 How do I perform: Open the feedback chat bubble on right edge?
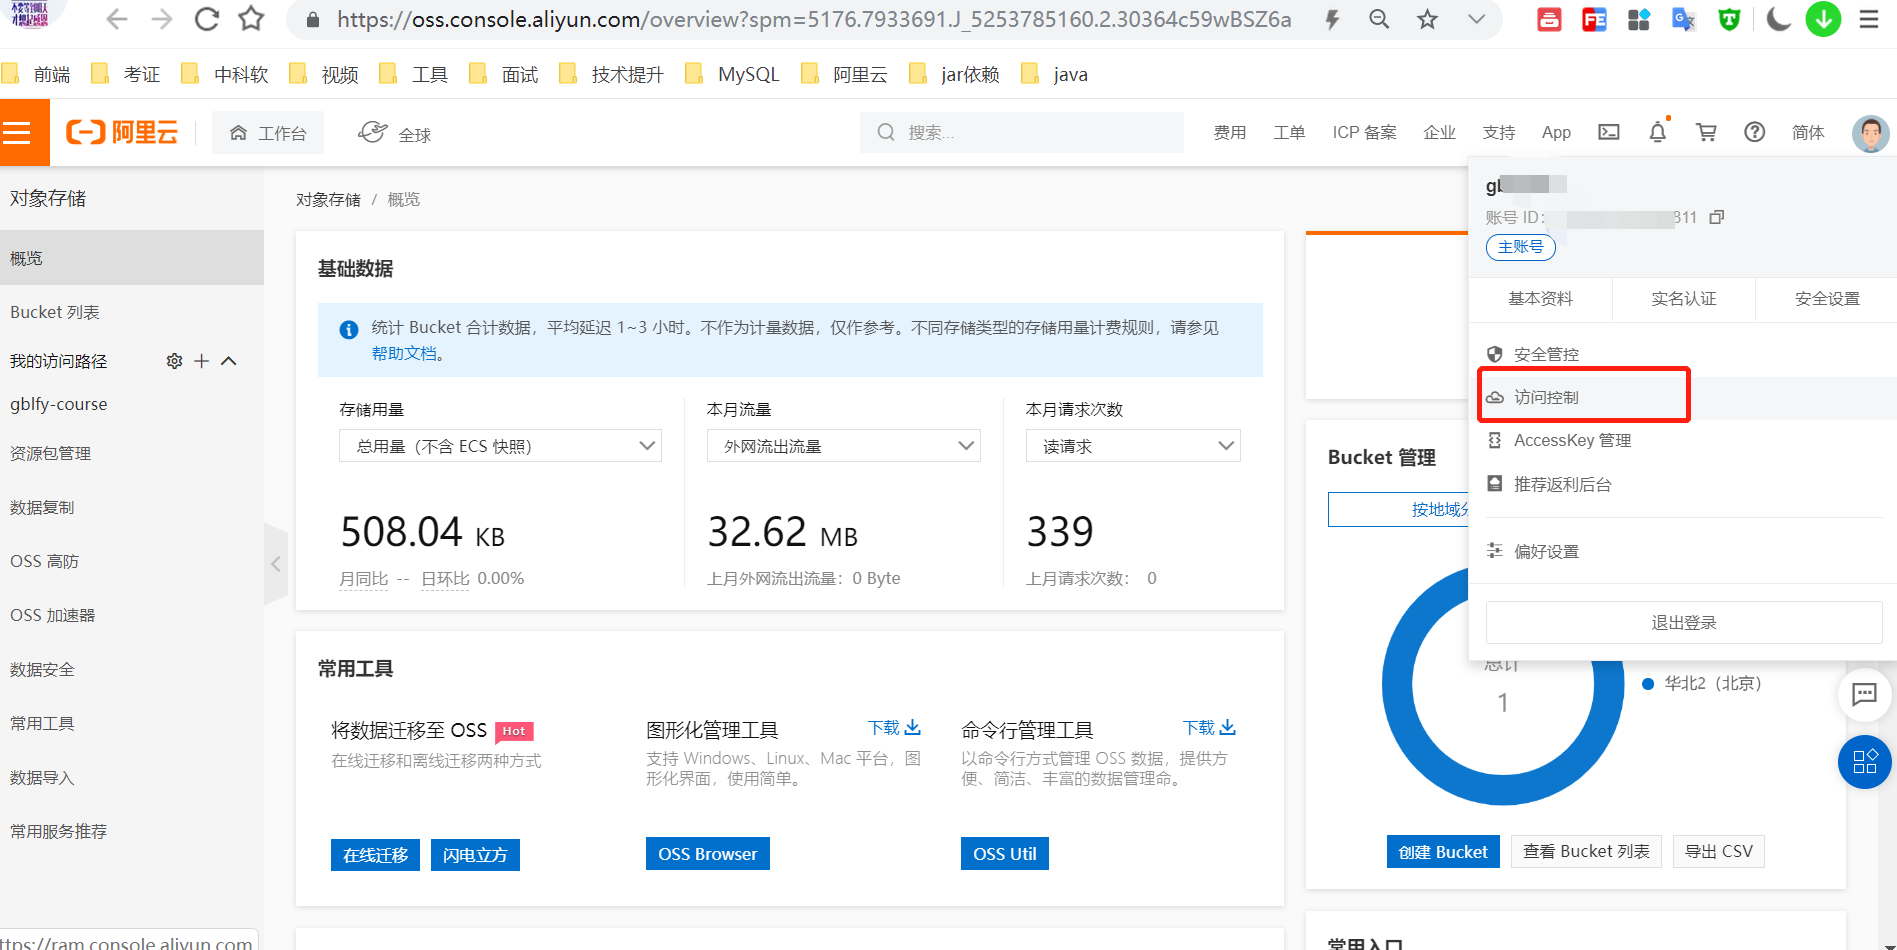tap(1864, 695)
